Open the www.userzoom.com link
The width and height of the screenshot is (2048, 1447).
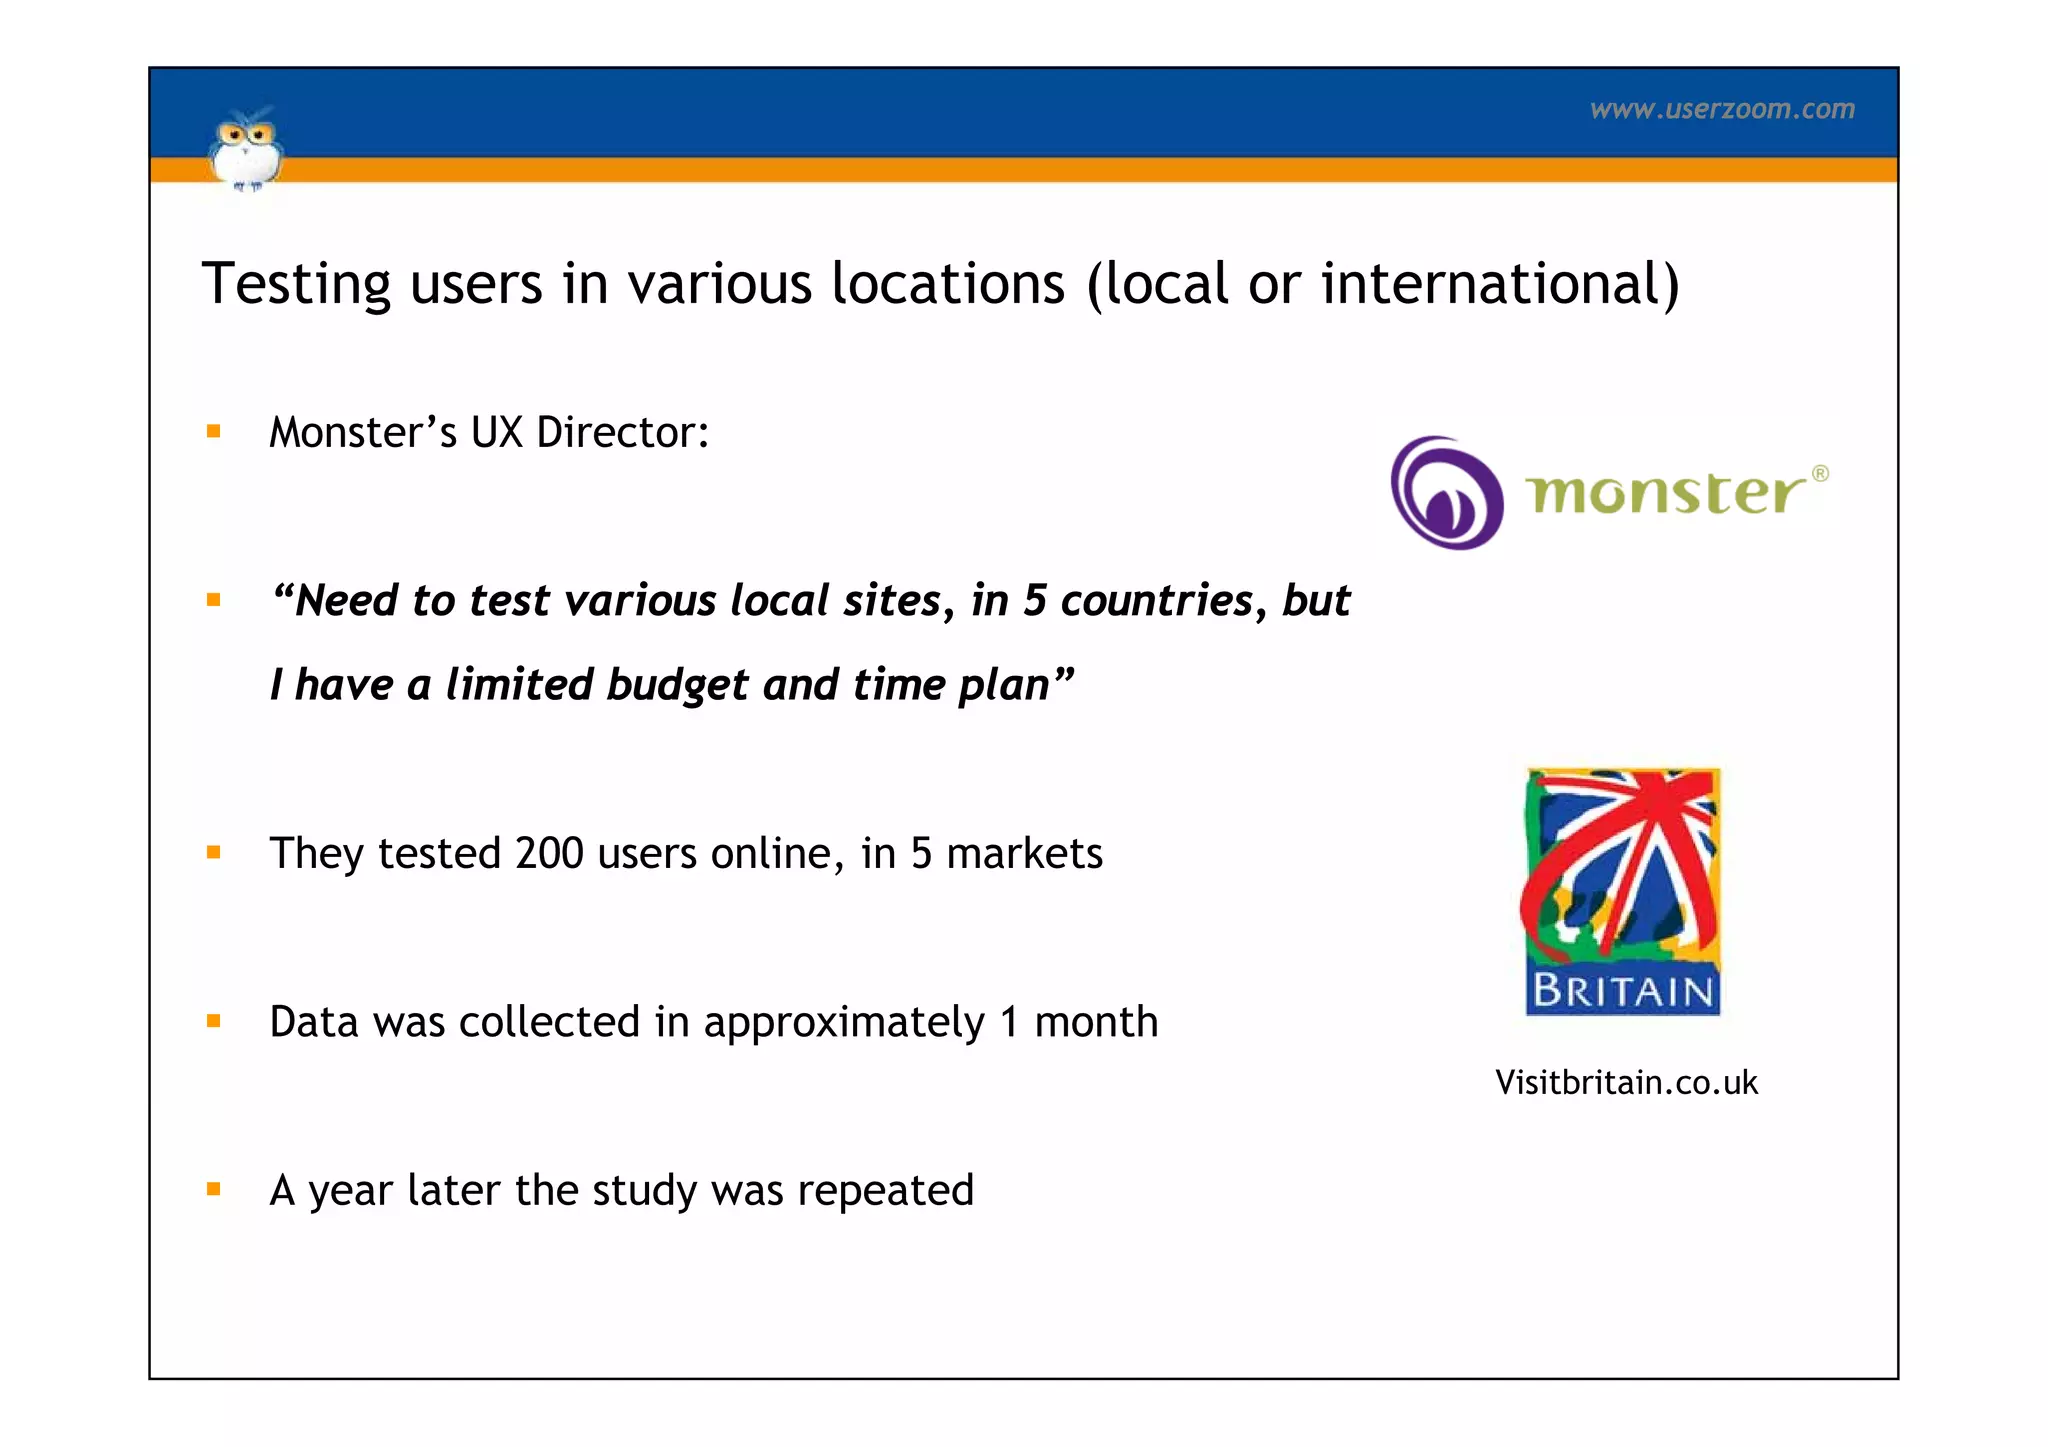click(x=1721, y=109)
